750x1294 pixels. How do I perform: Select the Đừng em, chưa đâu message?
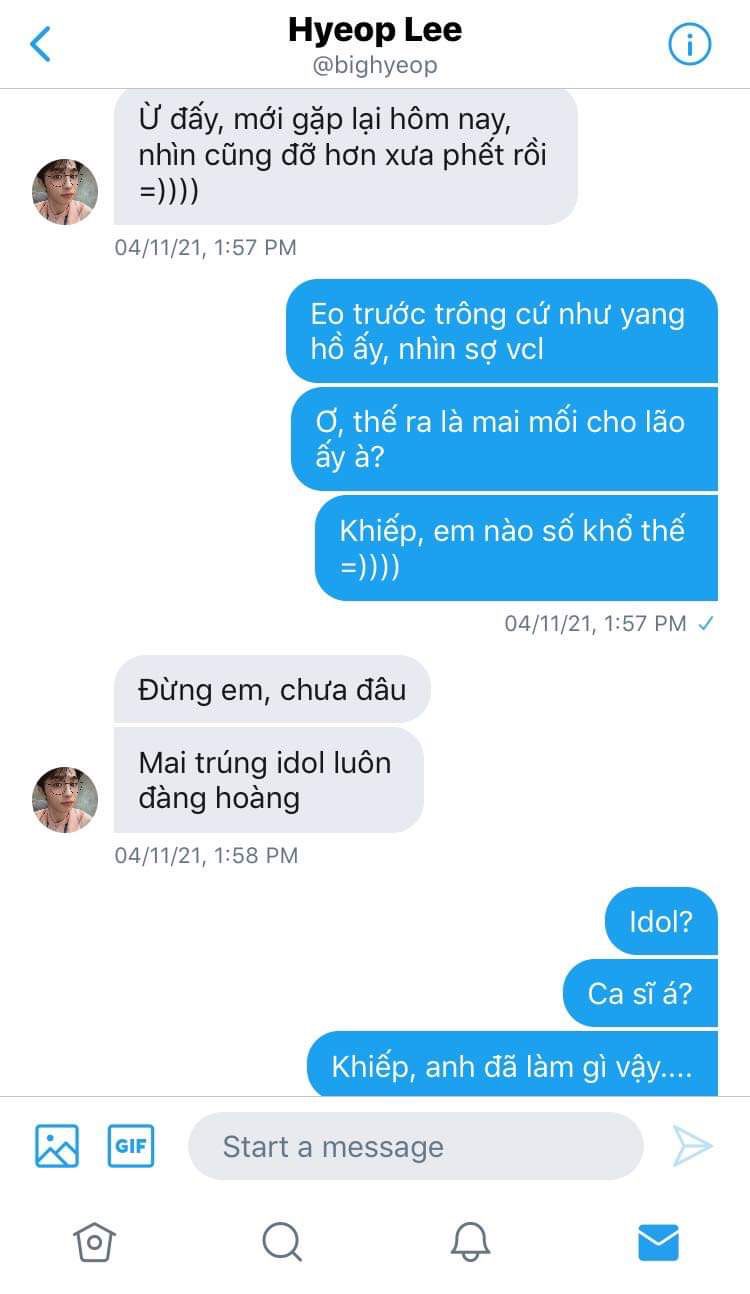pos(272,689)
